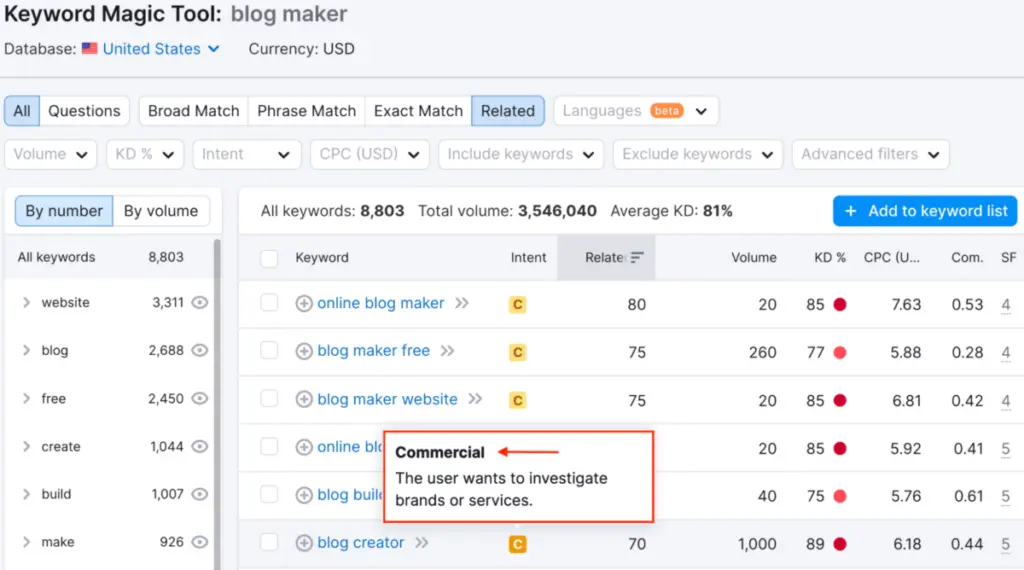Click plus icon beside blog creator keyword
This screenshot has height=570, width=1024.
pyautogui.click(x=304, y=543)
